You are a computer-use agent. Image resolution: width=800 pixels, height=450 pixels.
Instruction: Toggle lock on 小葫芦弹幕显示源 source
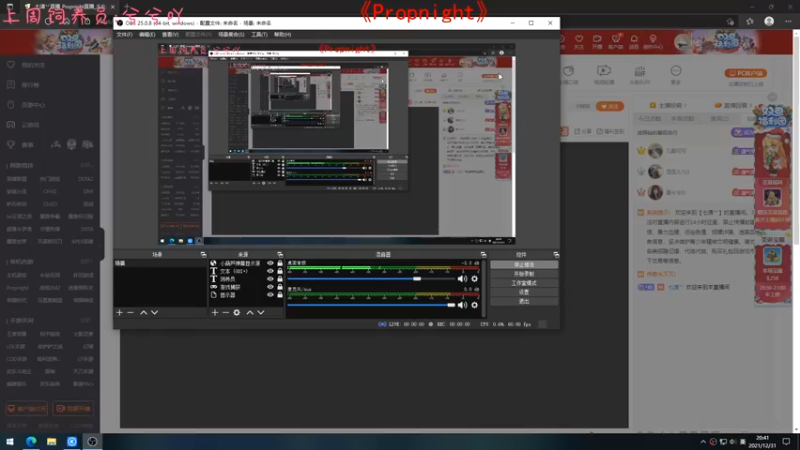pos(280,263)
